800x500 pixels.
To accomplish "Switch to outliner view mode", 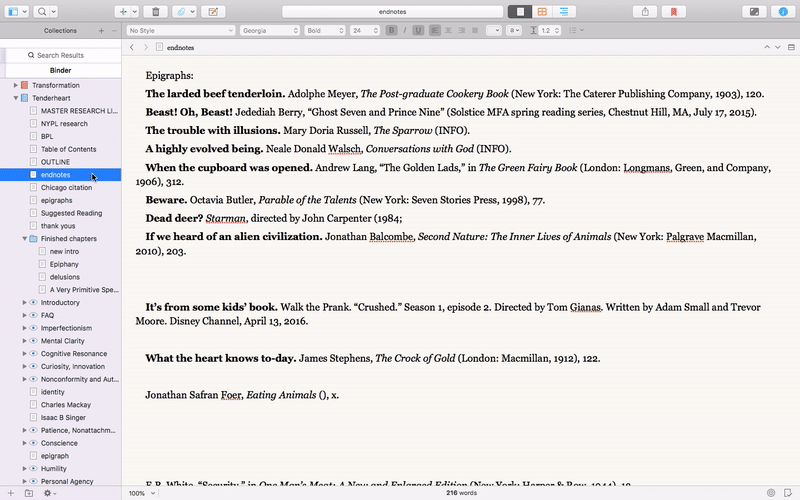I will click(x=564, y=11).
